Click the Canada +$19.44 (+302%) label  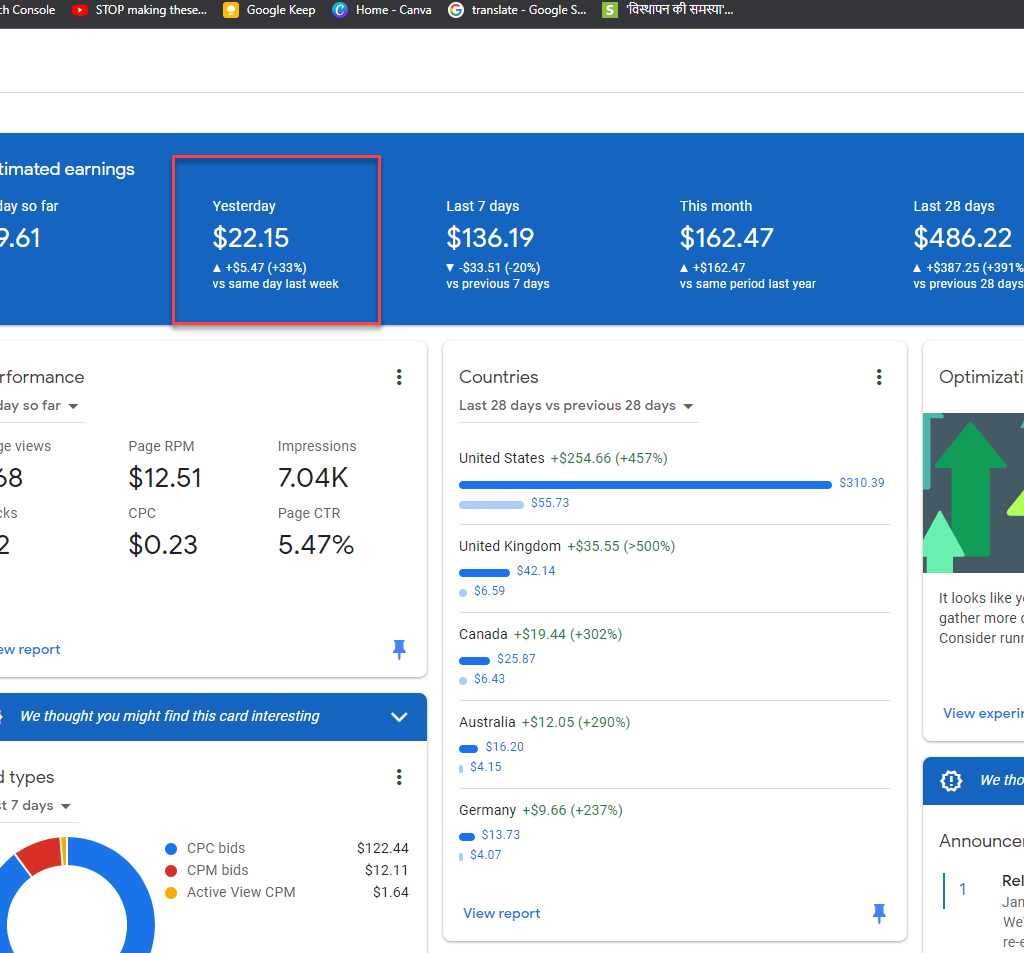[568, 634]
